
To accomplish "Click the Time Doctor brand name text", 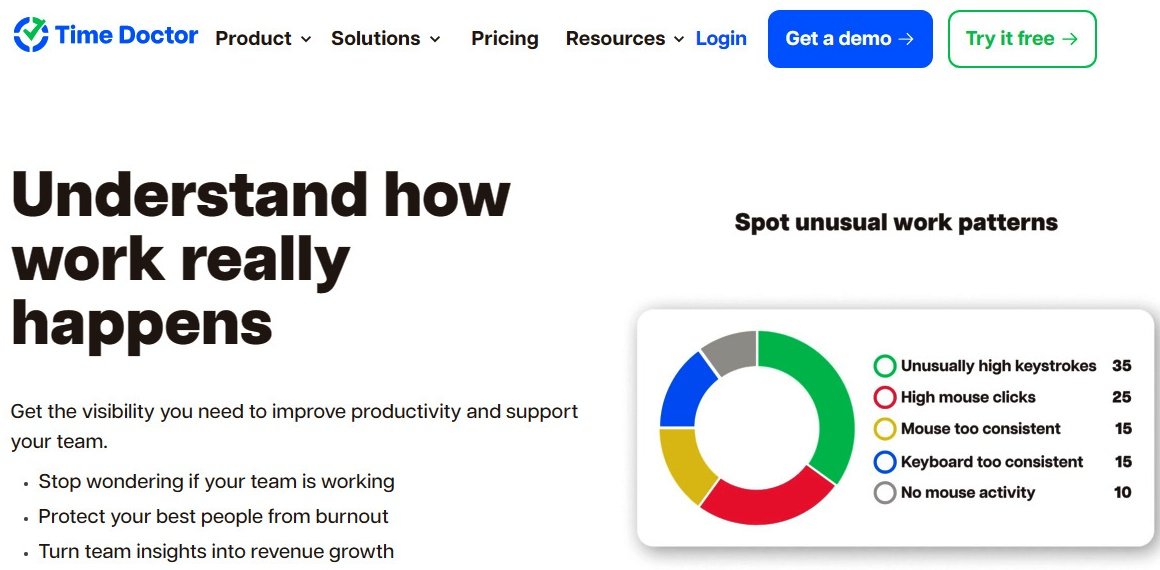I will tap(127, 35).
